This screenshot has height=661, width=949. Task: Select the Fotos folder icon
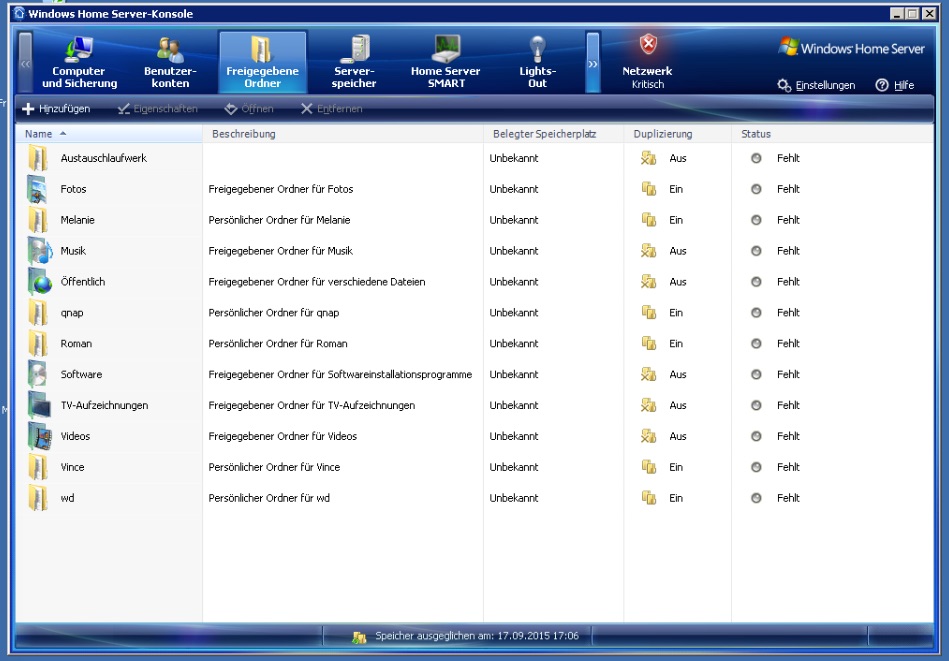point(38,189)
